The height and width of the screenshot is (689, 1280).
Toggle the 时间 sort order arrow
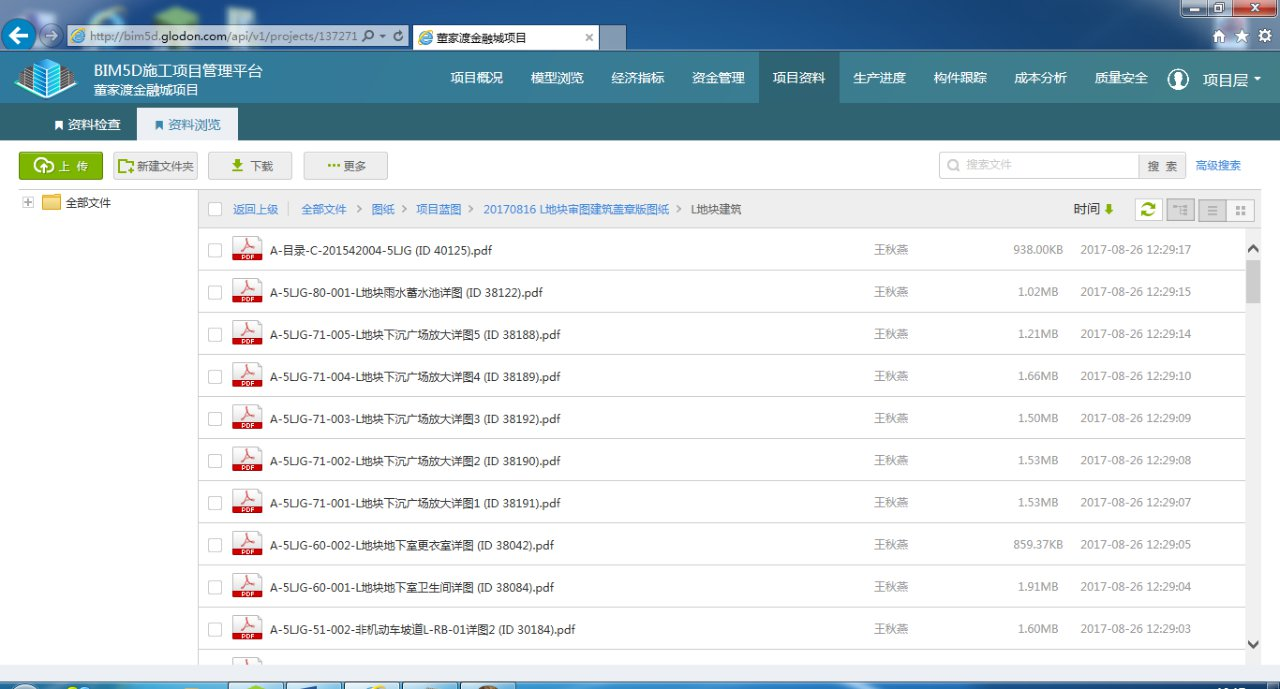(1108, 209)
